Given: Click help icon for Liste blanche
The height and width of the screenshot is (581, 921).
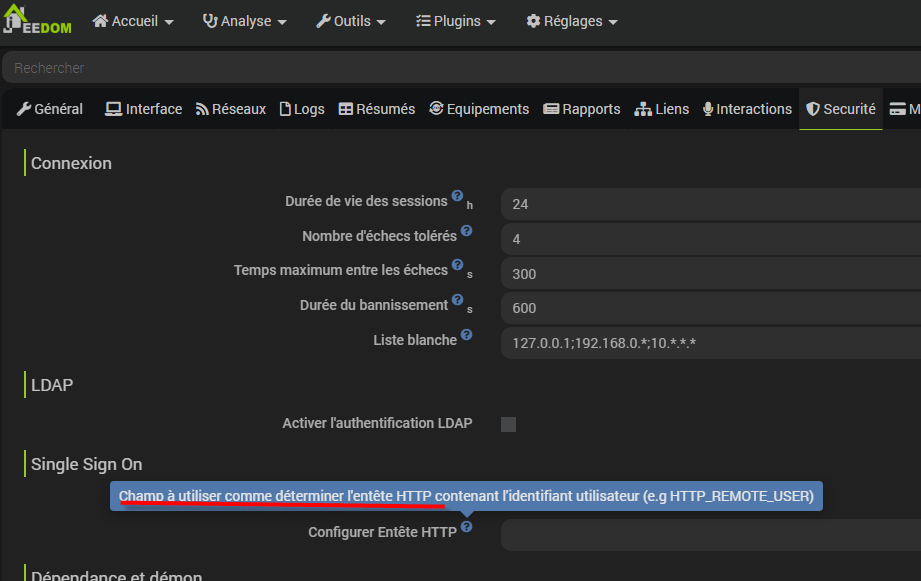Looking at the screenshot, I should coord(466,334).
